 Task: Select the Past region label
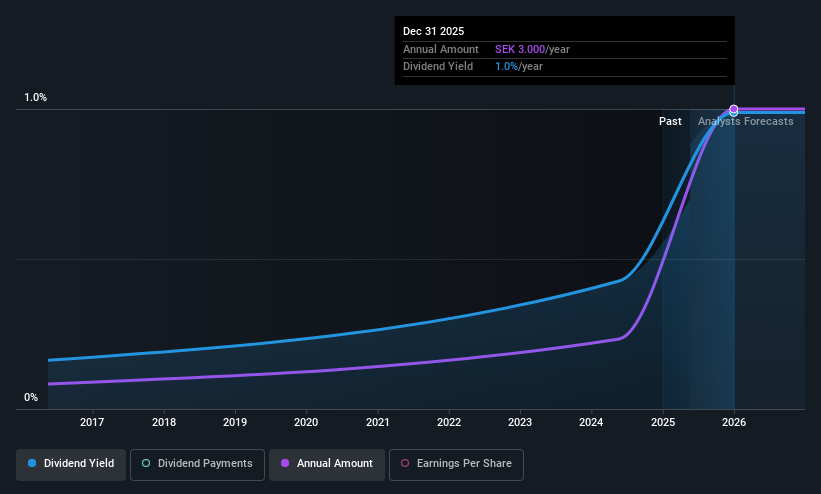[670, 122]
